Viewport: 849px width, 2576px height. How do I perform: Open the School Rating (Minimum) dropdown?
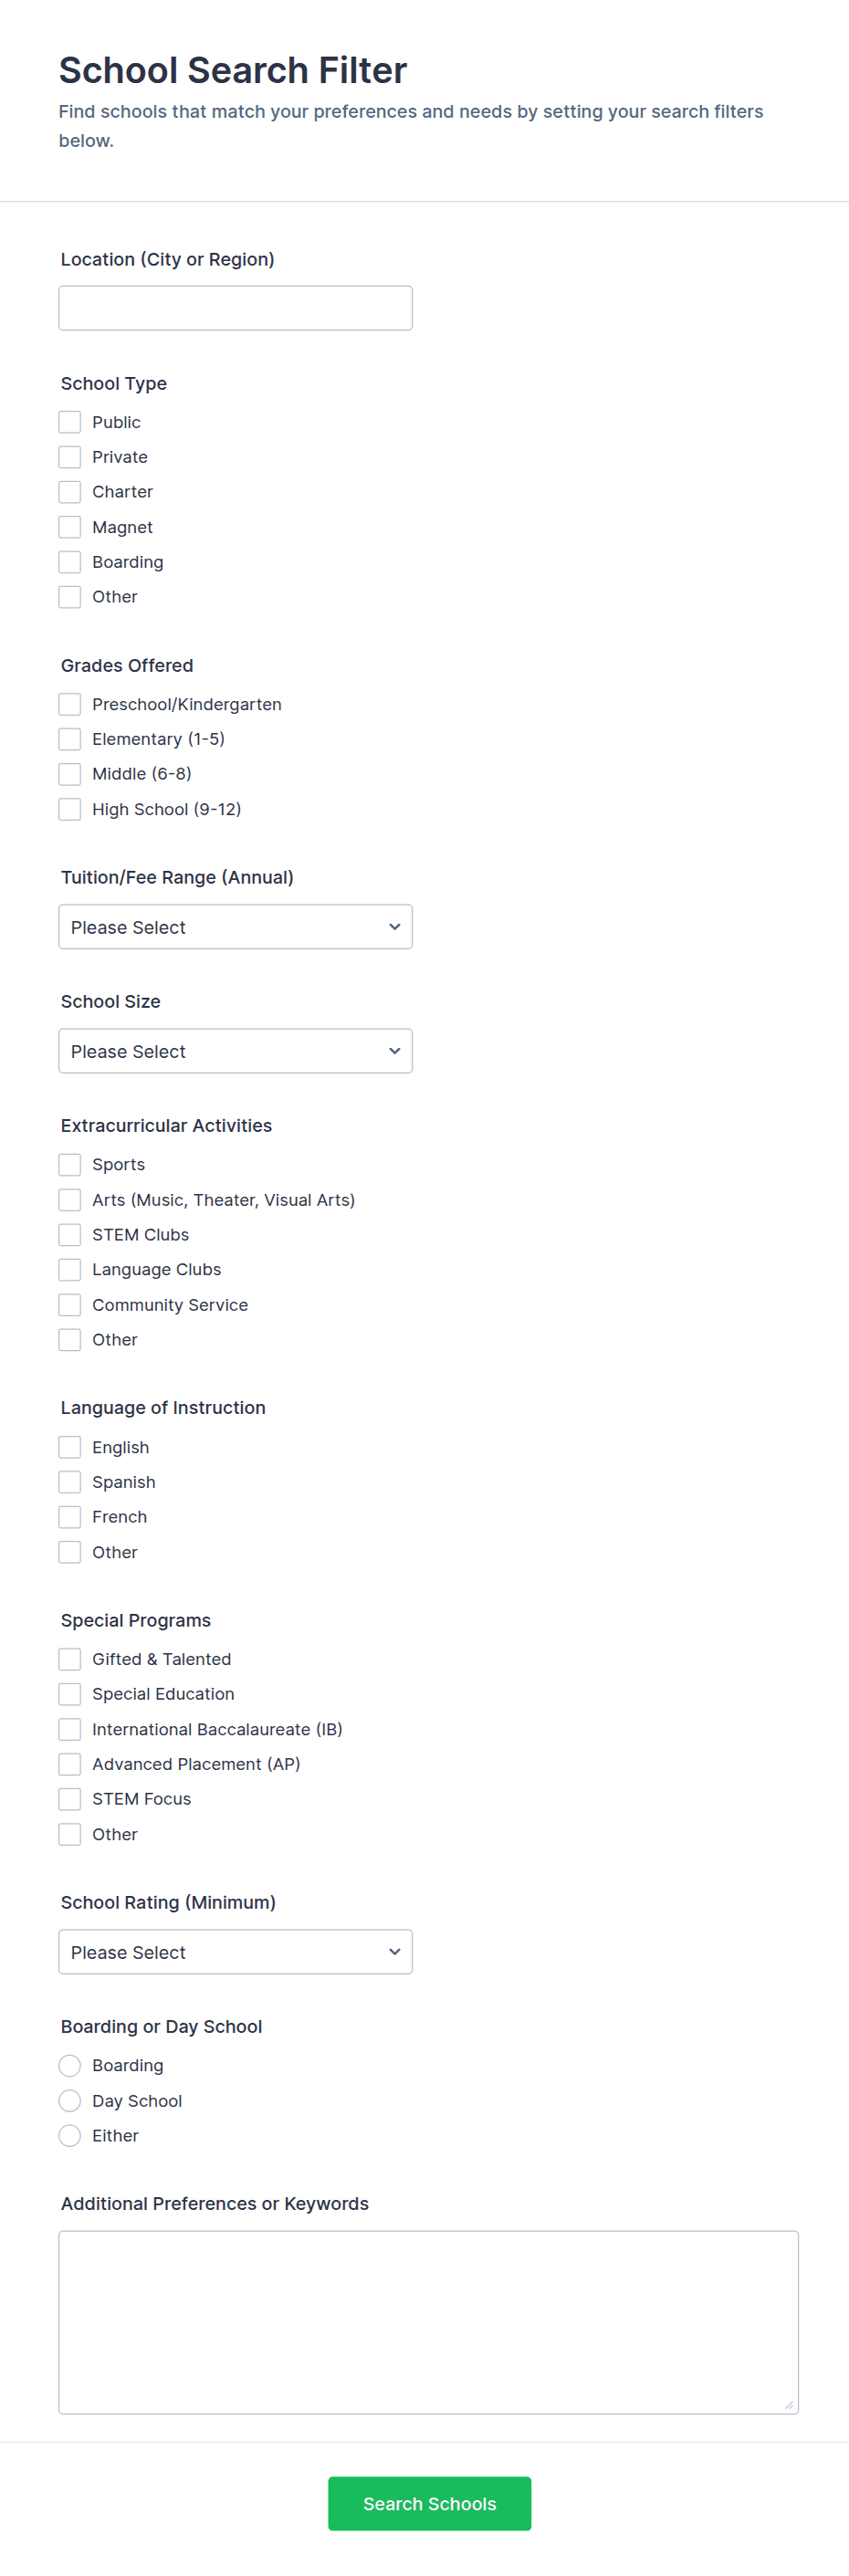[235, 1952]
